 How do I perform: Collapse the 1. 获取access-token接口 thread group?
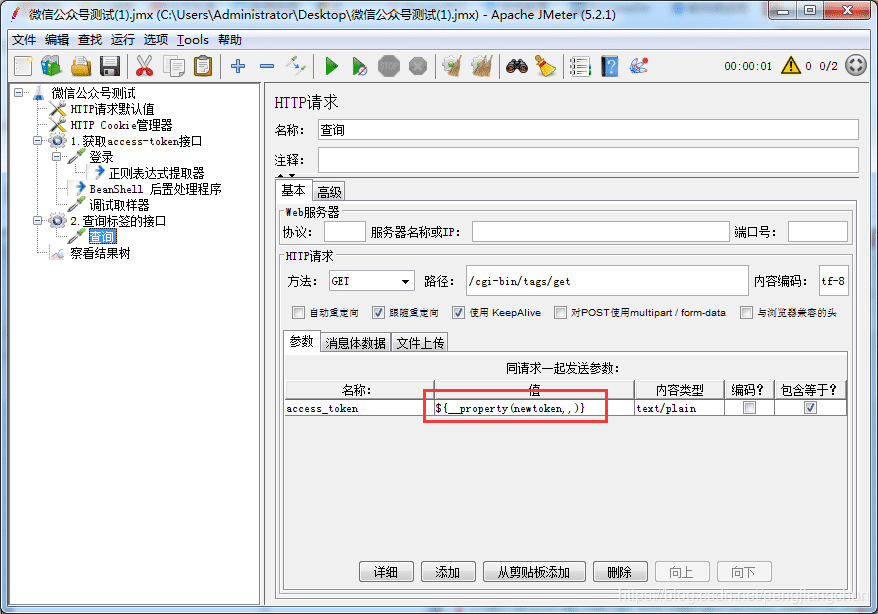38,140
